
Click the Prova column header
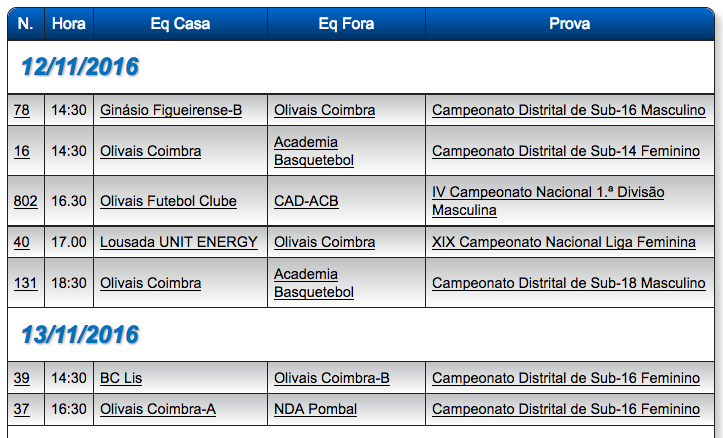[569, 23]
